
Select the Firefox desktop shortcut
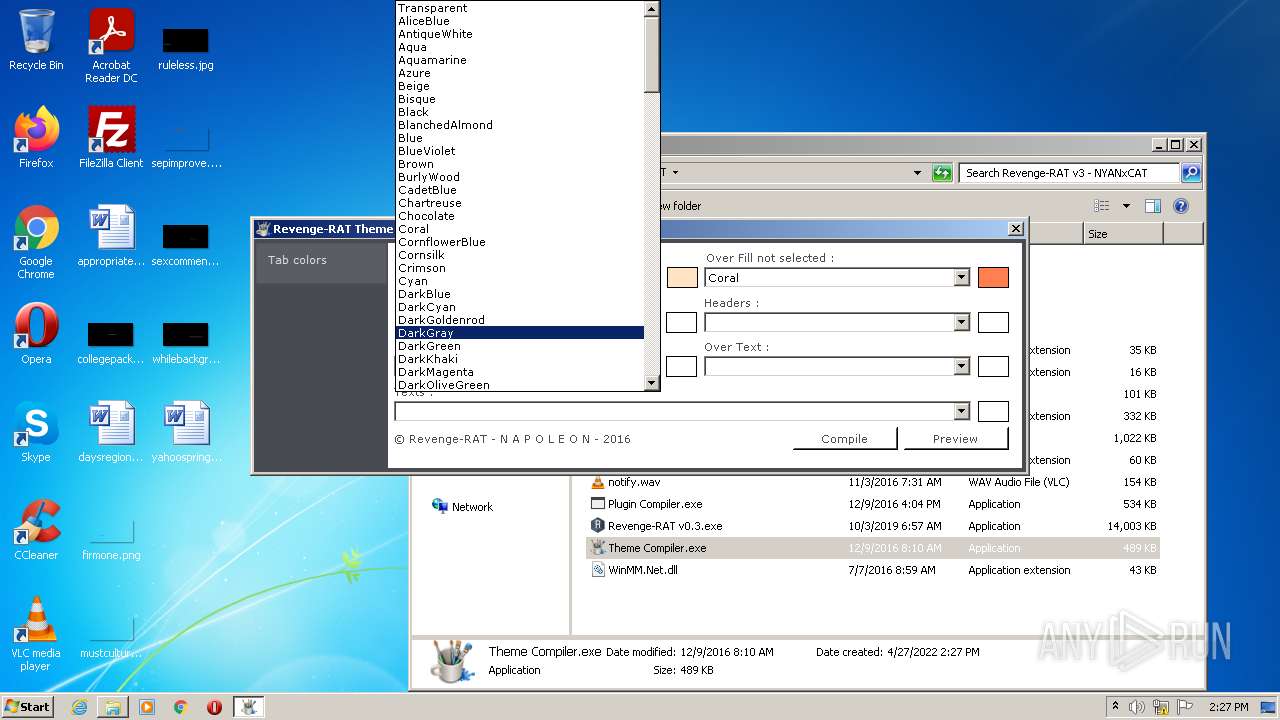pyautogui.click(x=36, y=137)
